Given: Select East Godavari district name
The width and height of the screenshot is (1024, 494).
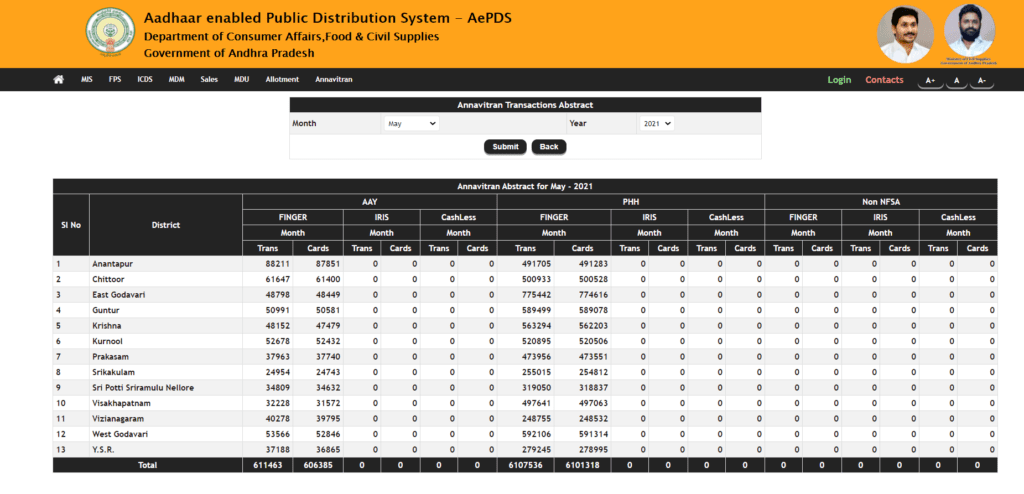Looking at the screenshot, I should tap(118, 295).
